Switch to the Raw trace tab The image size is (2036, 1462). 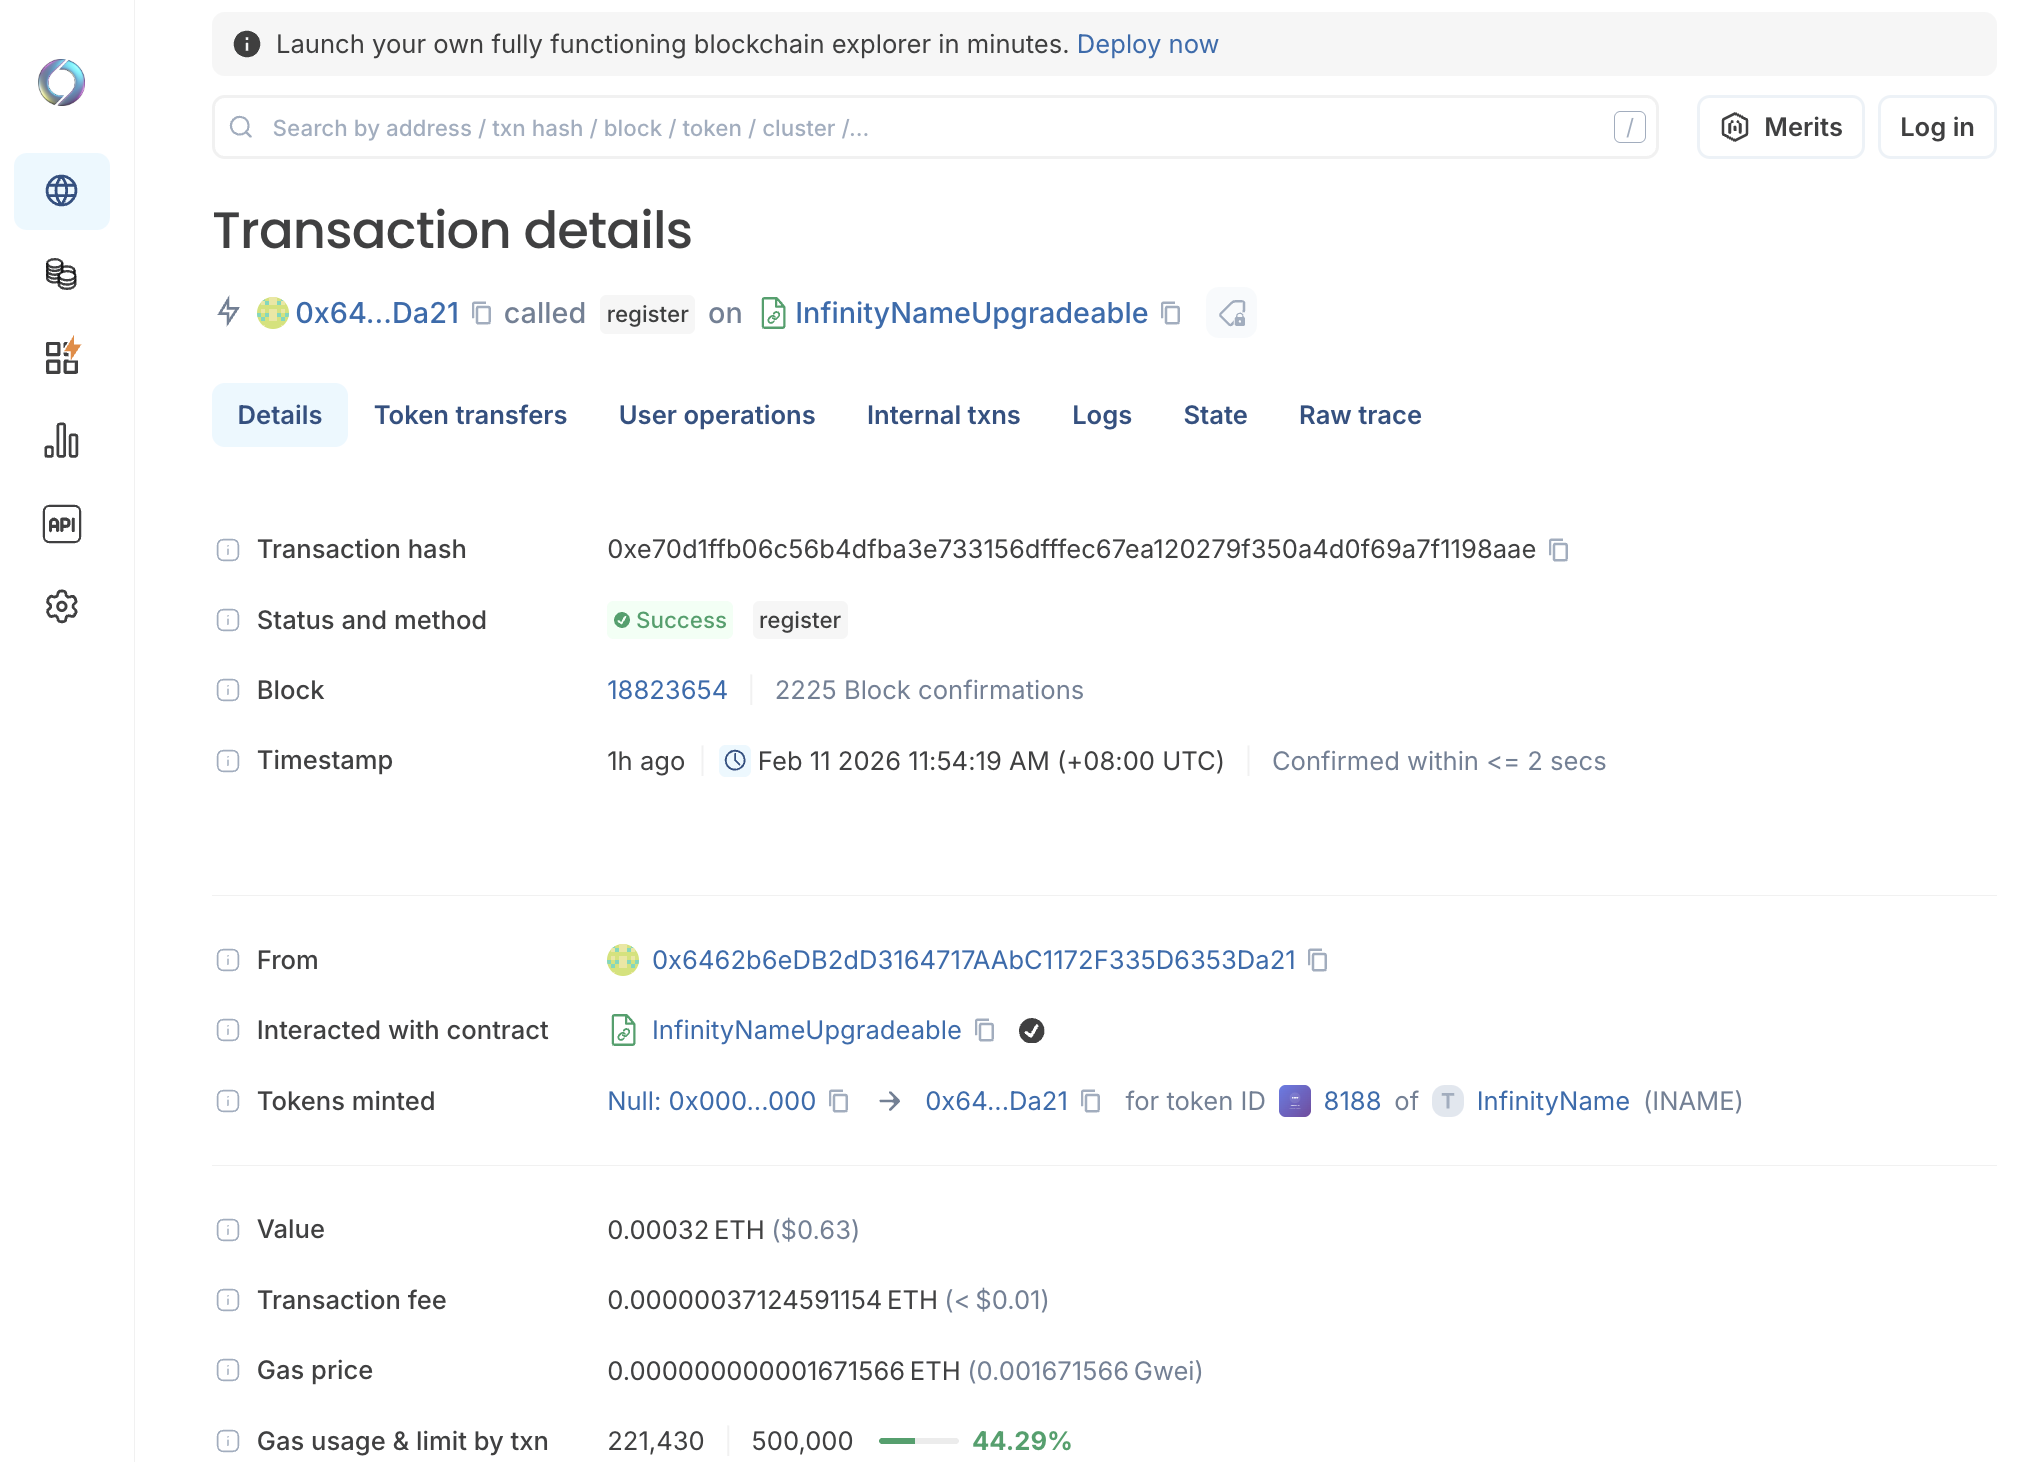click(1360, 414)
